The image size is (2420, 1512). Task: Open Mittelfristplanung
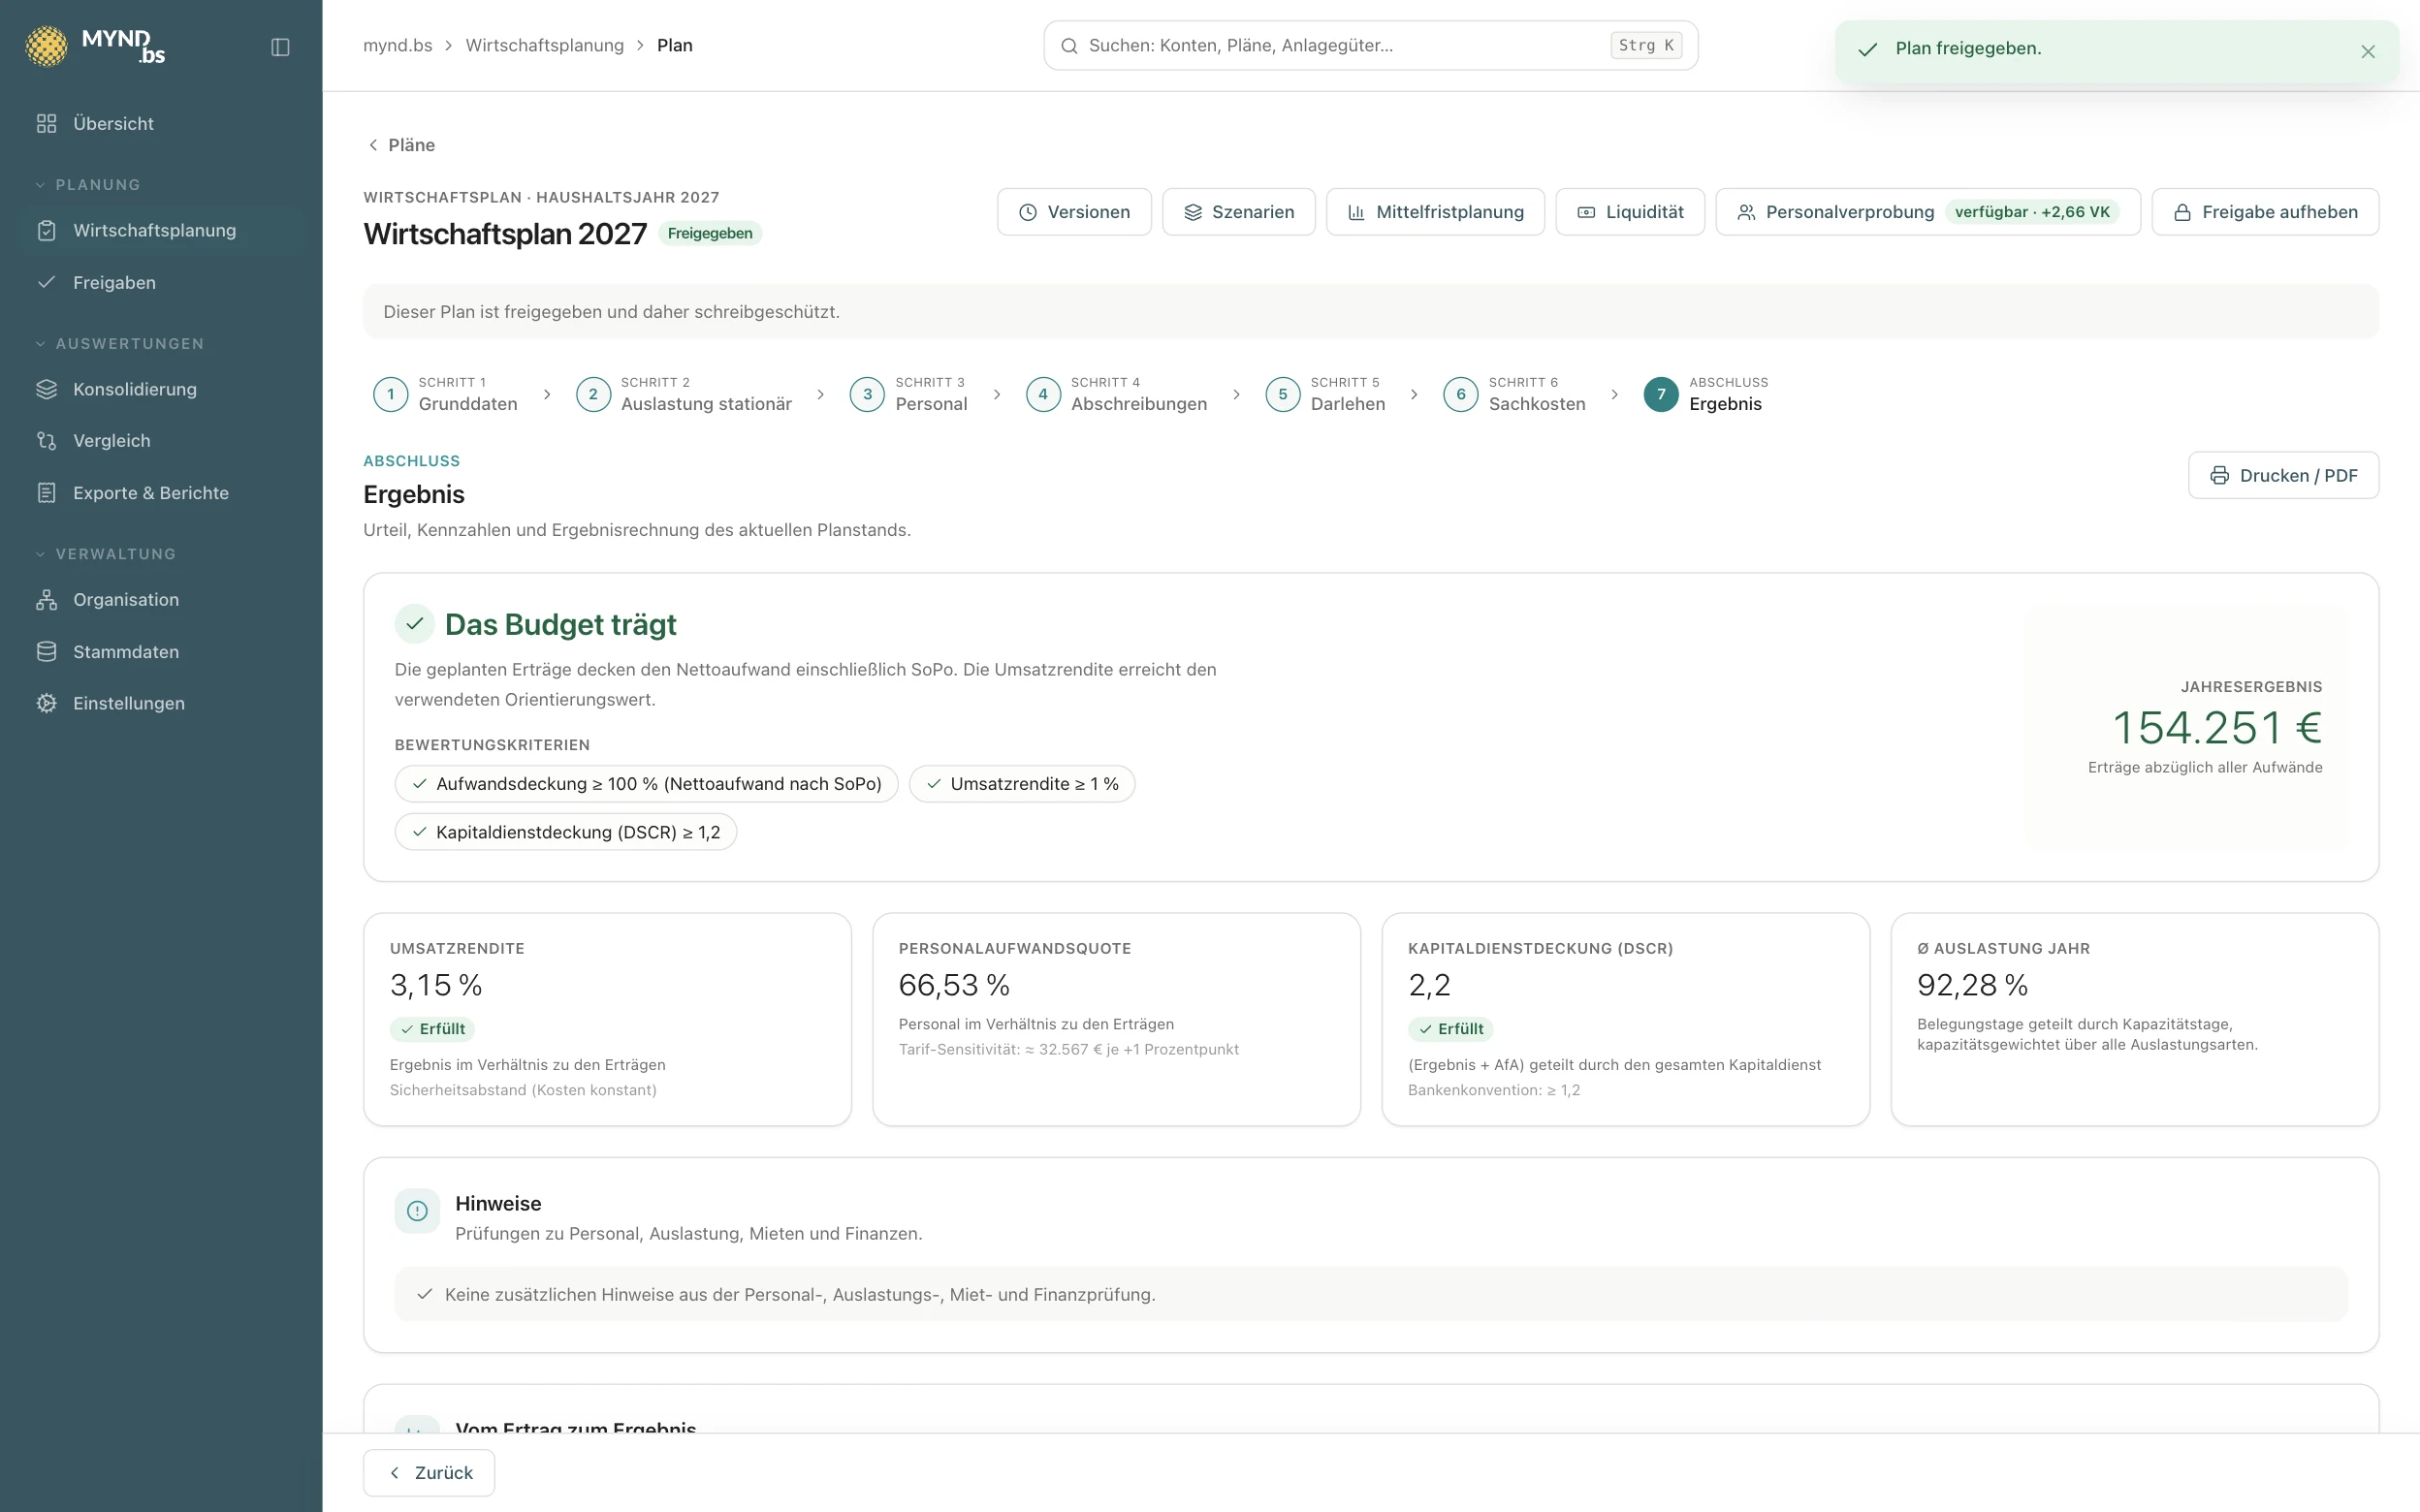click(x=1435, y=212)
